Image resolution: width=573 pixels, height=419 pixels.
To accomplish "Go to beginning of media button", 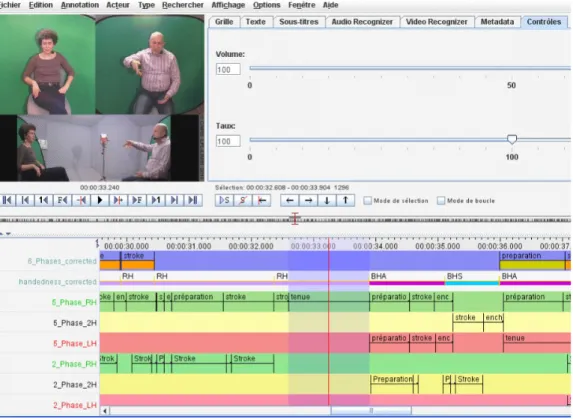I will pos(7,200).
